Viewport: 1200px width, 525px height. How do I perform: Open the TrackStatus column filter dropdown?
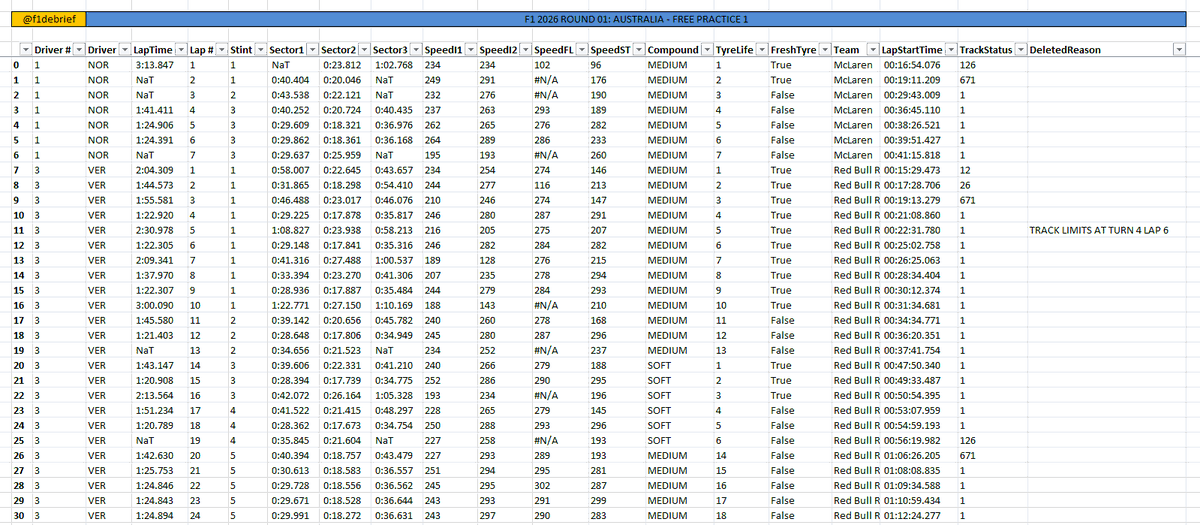pyautogui.click(x=1021, y=50)
